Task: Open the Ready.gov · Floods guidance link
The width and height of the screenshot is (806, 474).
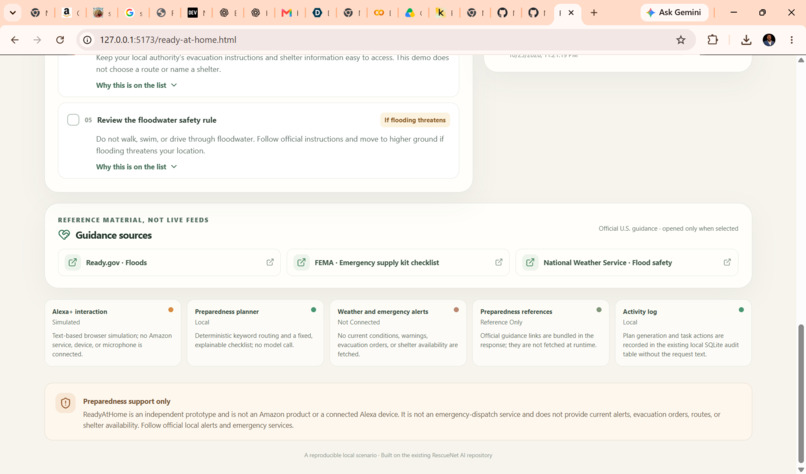Action: coord(169,262)
